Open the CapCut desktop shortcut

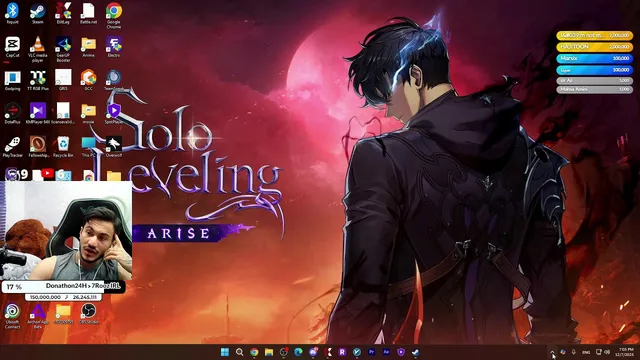click(x=12, y=47)
